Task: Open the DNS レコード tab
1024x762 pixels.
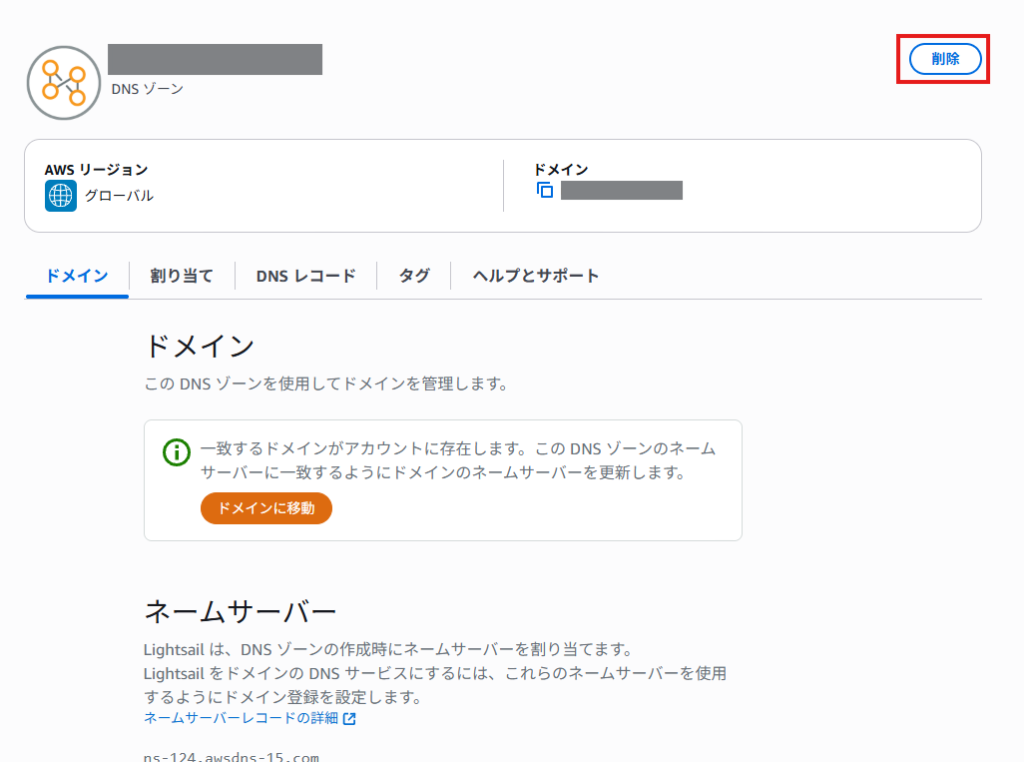Action: (x=306, y=276)
